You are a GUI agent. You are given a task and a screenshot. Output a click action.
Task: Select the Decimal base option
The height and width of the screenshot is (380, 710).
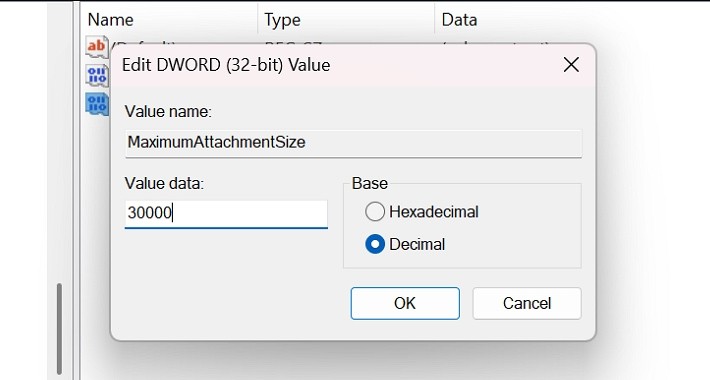[375, 244]
